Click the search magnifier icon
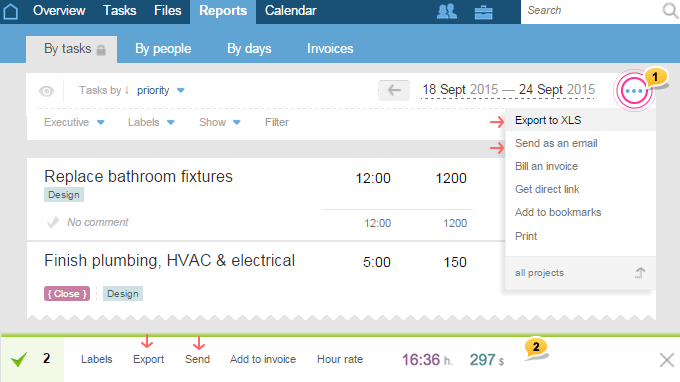Viewport: 680px width, 382px height. [670, 11]
